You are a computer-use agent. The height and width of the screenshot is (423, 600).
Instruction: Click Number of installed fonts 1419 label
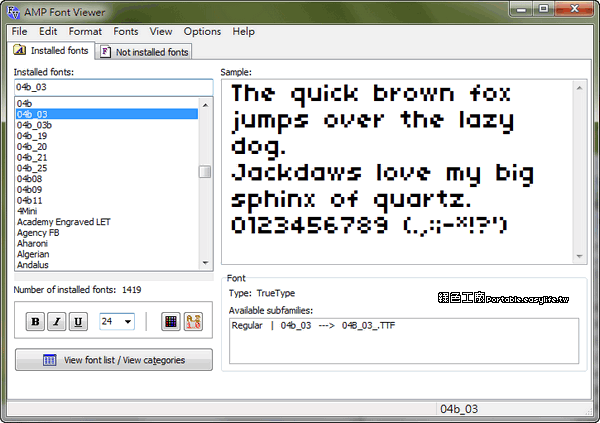click(x=77, y=290)
